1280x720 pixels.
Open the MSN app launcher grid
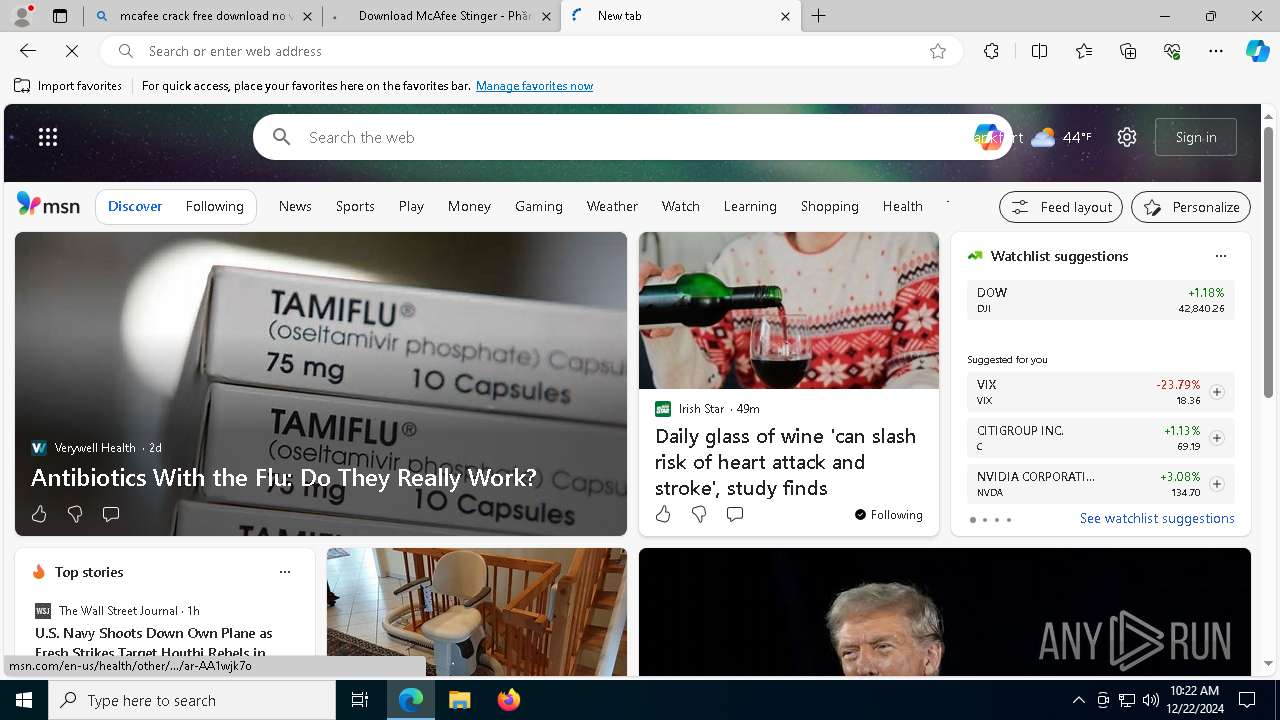tap(48, 137)
